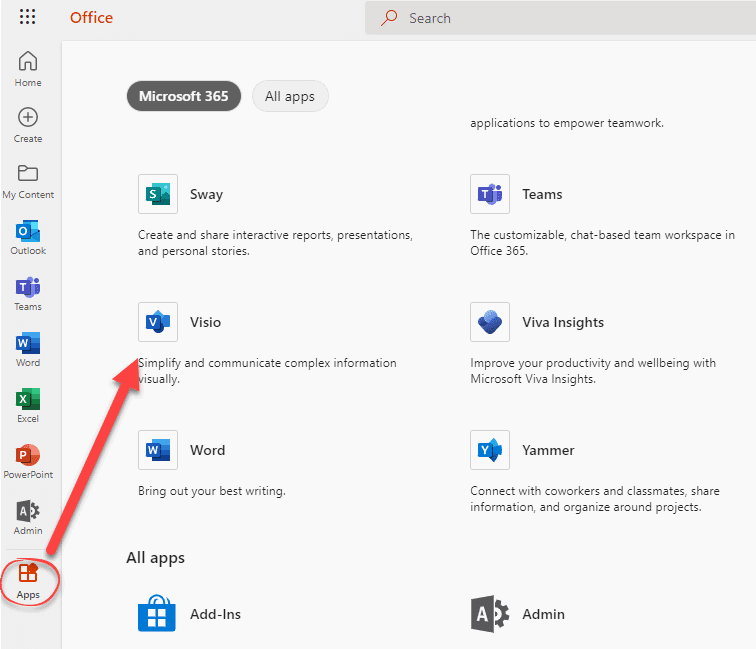Click Create in the left sidebar

28,125
